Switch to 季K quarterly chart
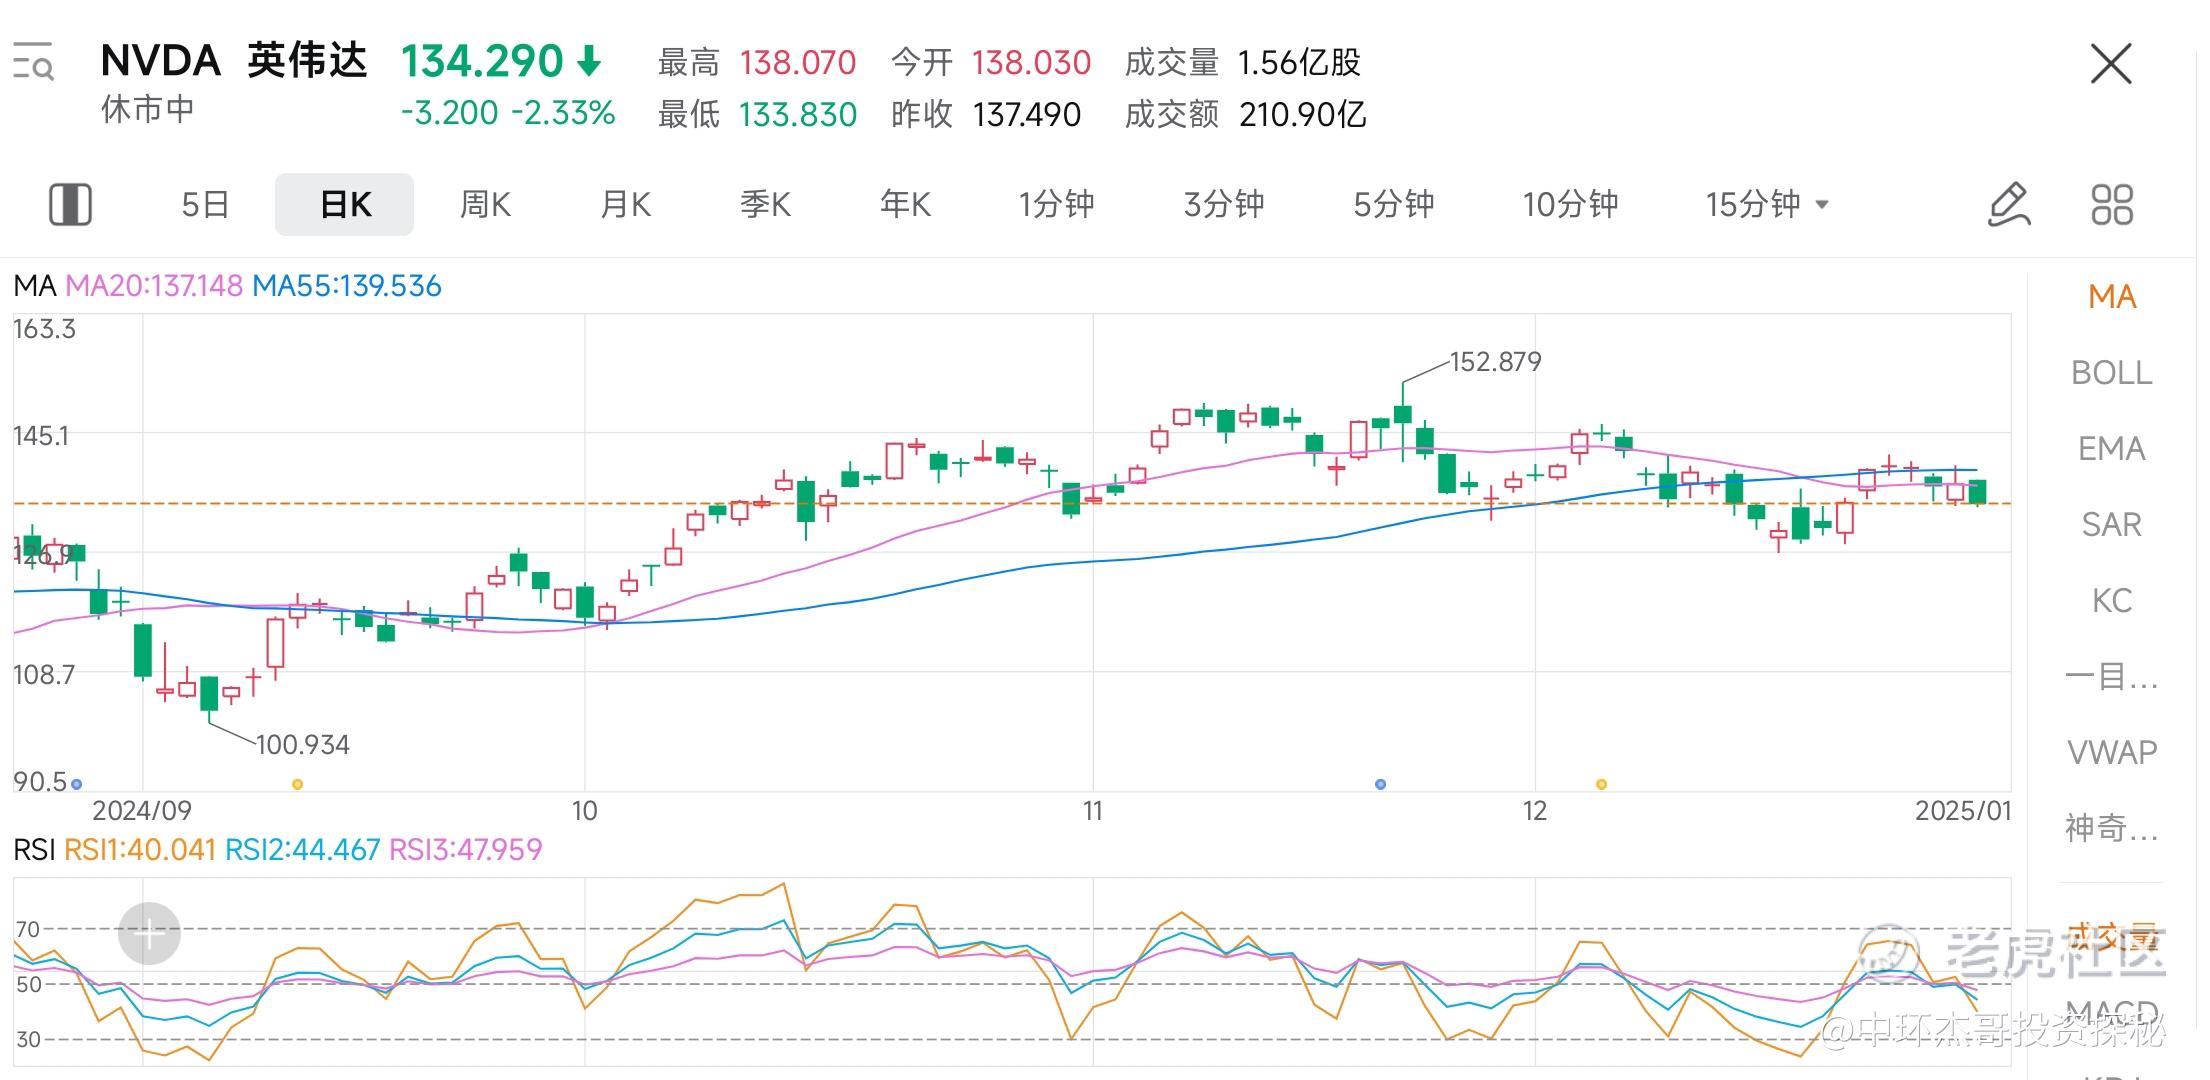 coord(765,204)
